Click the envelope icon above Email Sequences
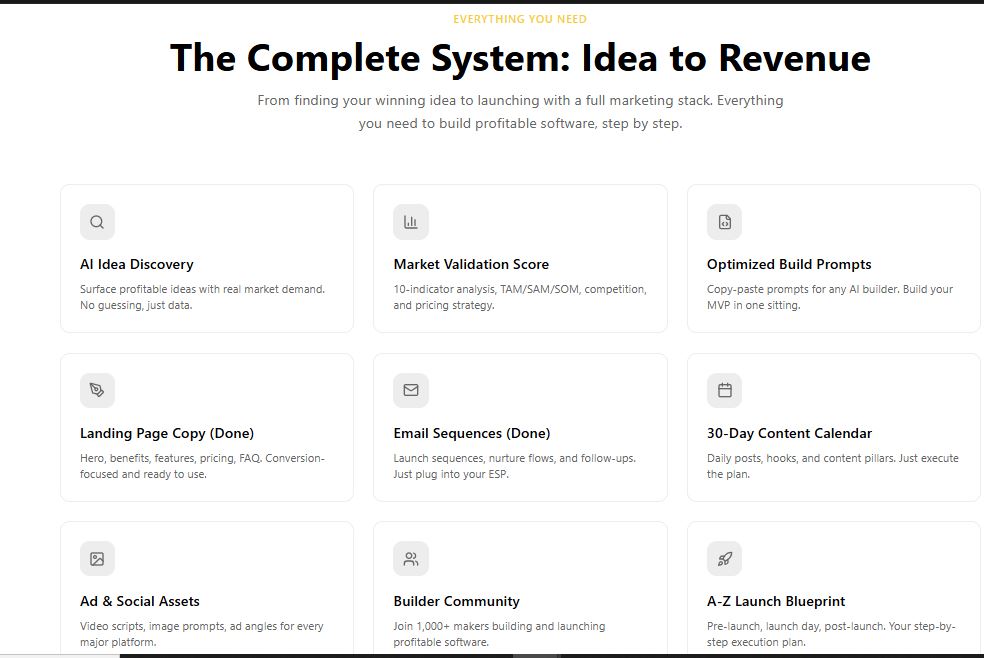This screenshot has height=658, width=984. click(x=410, y=390)
